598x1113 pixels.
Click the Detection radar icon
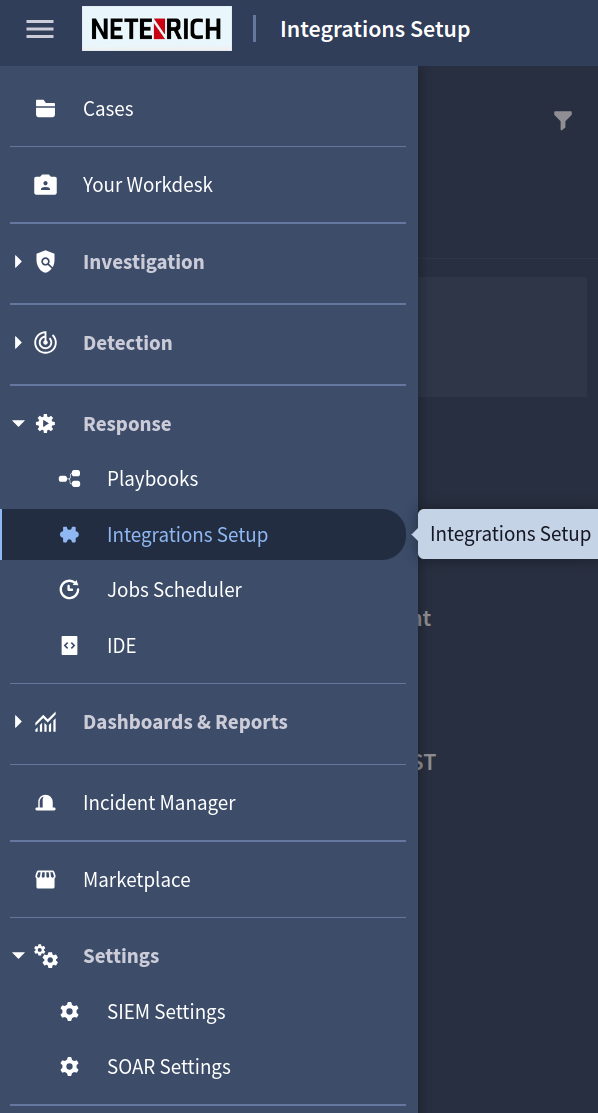[x=46, y=342]
